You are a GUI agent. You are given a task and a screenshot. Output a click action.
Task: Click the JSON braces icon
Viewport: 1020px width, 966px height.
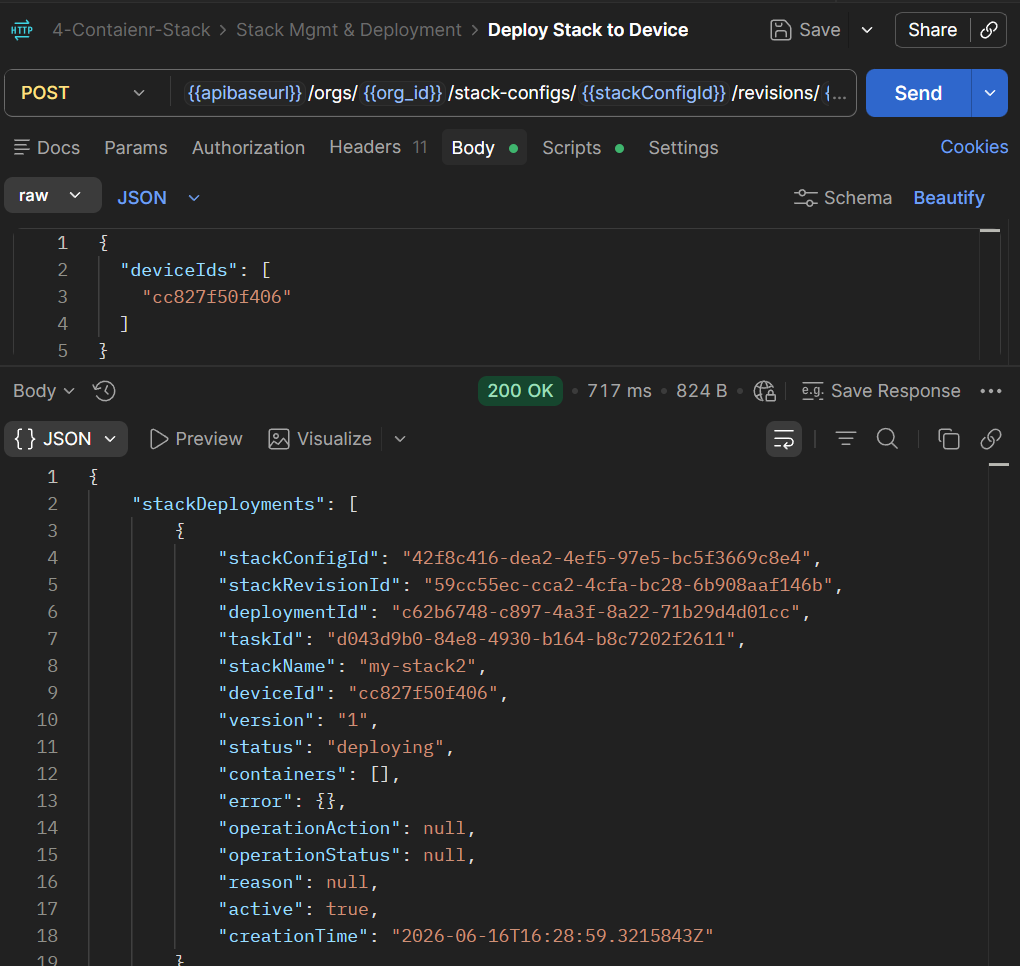tap(25, 439)
